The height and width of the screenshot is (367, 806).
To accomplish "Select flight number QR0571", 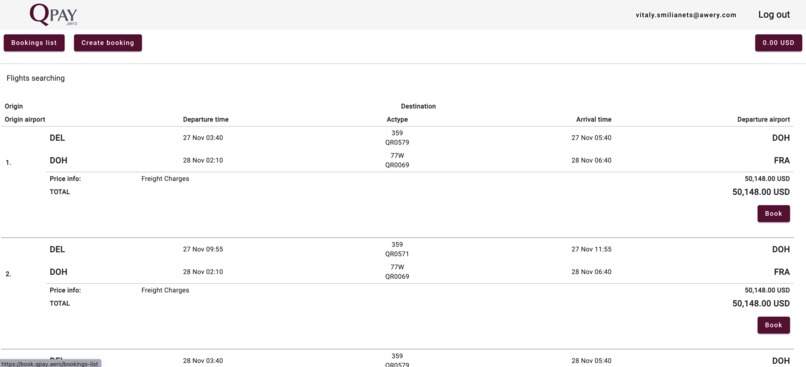I will [x=397, y=254].
